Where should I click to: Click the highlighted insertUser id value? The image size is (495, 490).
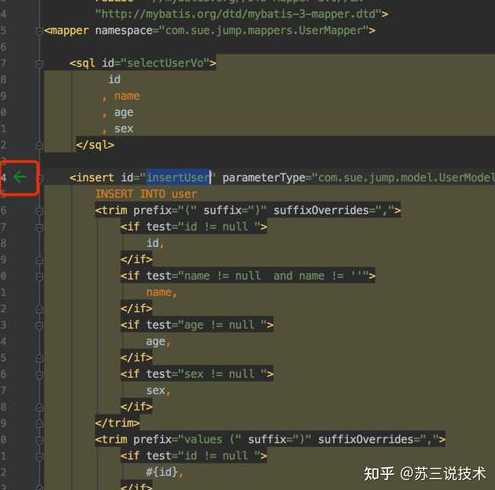pyautogui.click(x=178, y=177)
